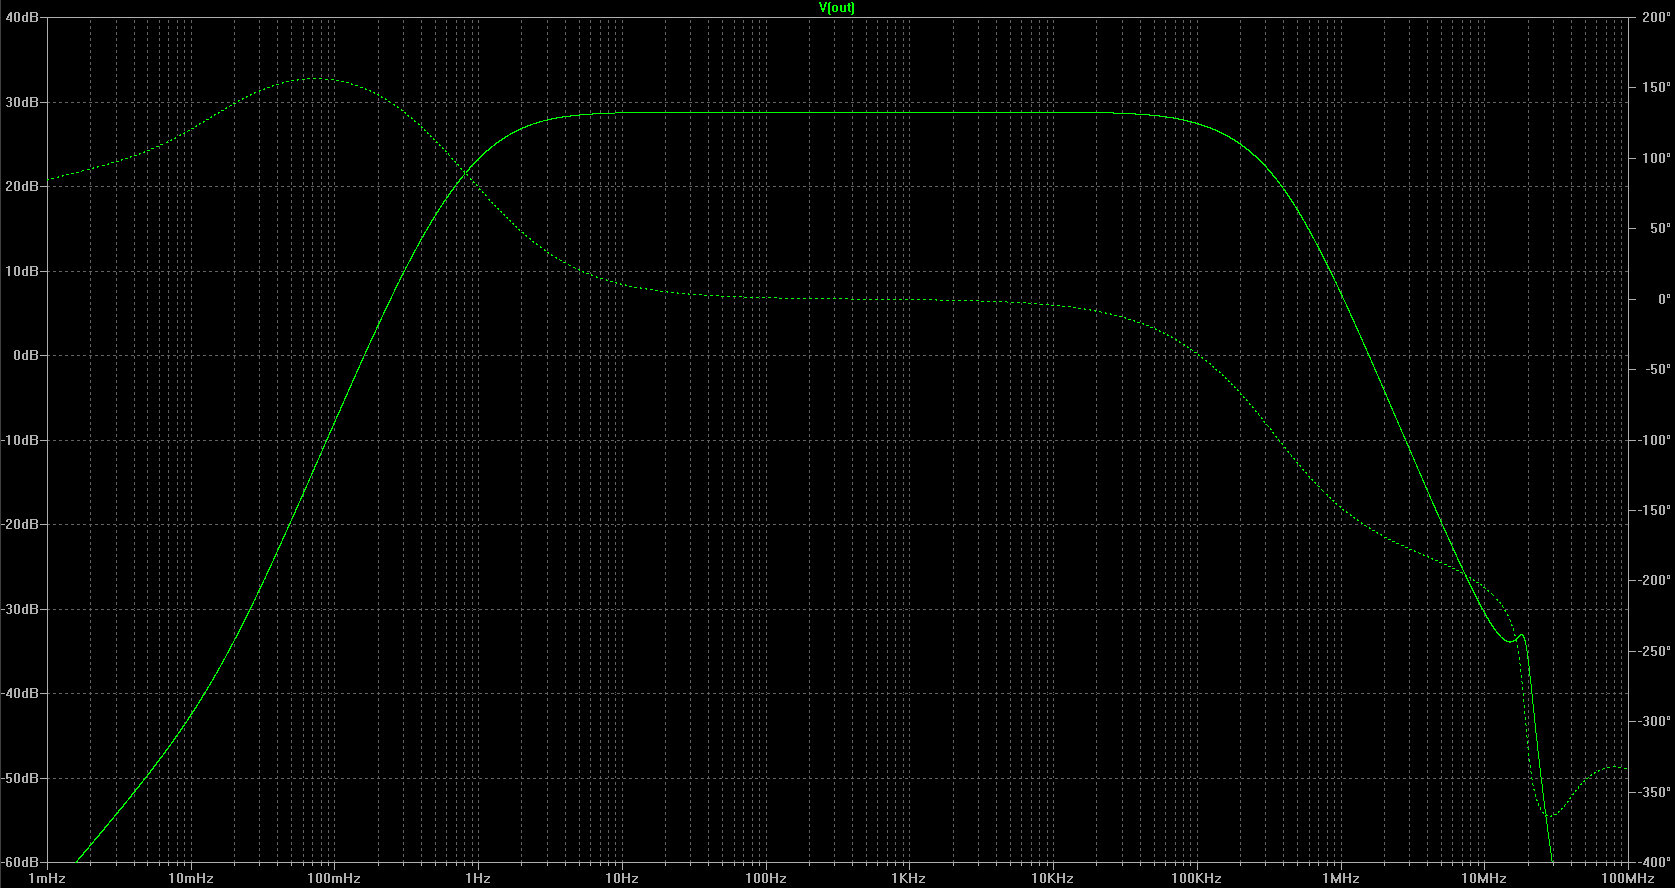Click the V(out) trace label

(x=837, y=7)
